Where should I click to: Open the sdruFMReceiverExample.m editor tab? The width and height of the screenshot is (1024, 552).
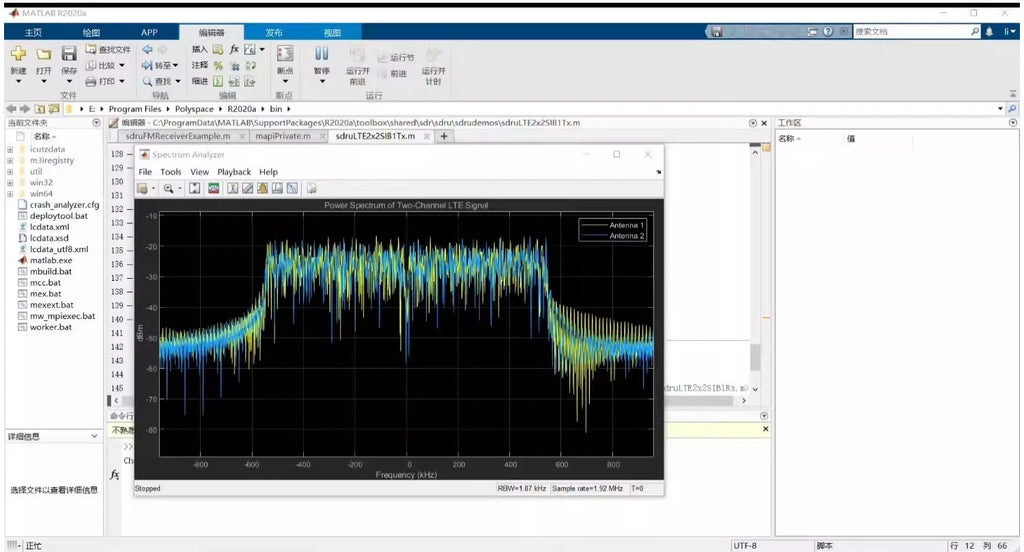pos(178,137)
